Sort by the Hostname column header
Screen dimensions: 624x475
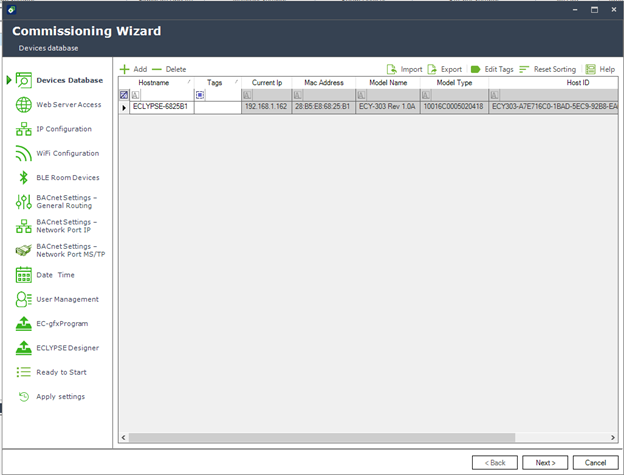[x=154, y=83]
